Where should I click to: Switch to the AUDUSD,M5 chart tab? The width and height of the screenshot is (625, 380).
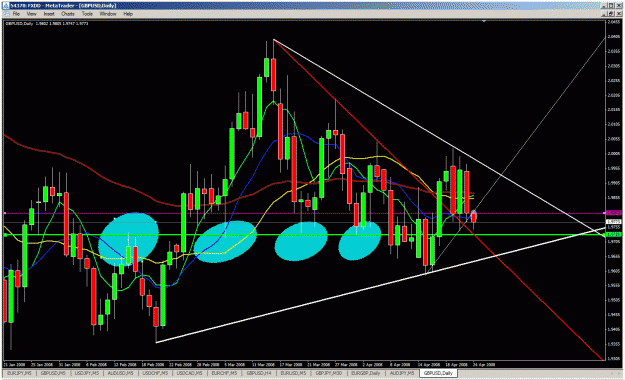coord(121,373)
